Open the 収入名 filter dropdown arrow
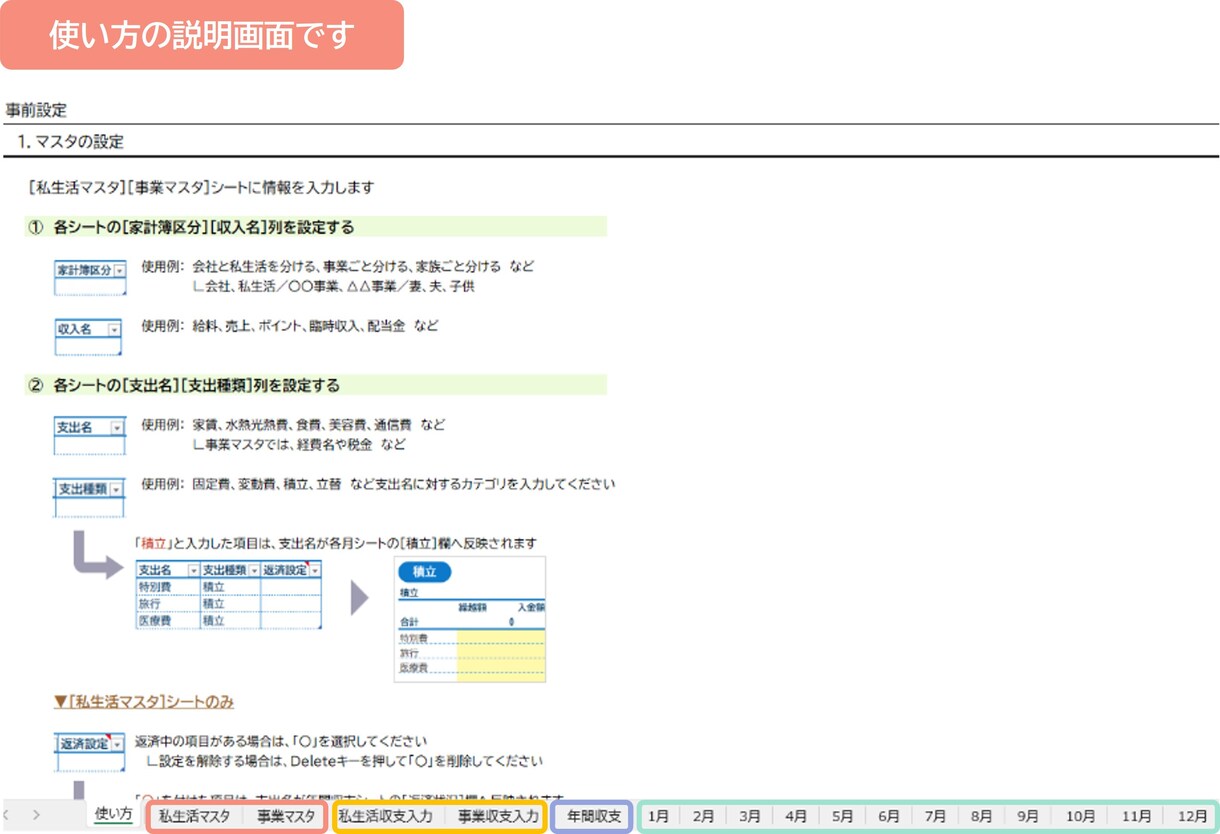 click(x=113, y=329)
